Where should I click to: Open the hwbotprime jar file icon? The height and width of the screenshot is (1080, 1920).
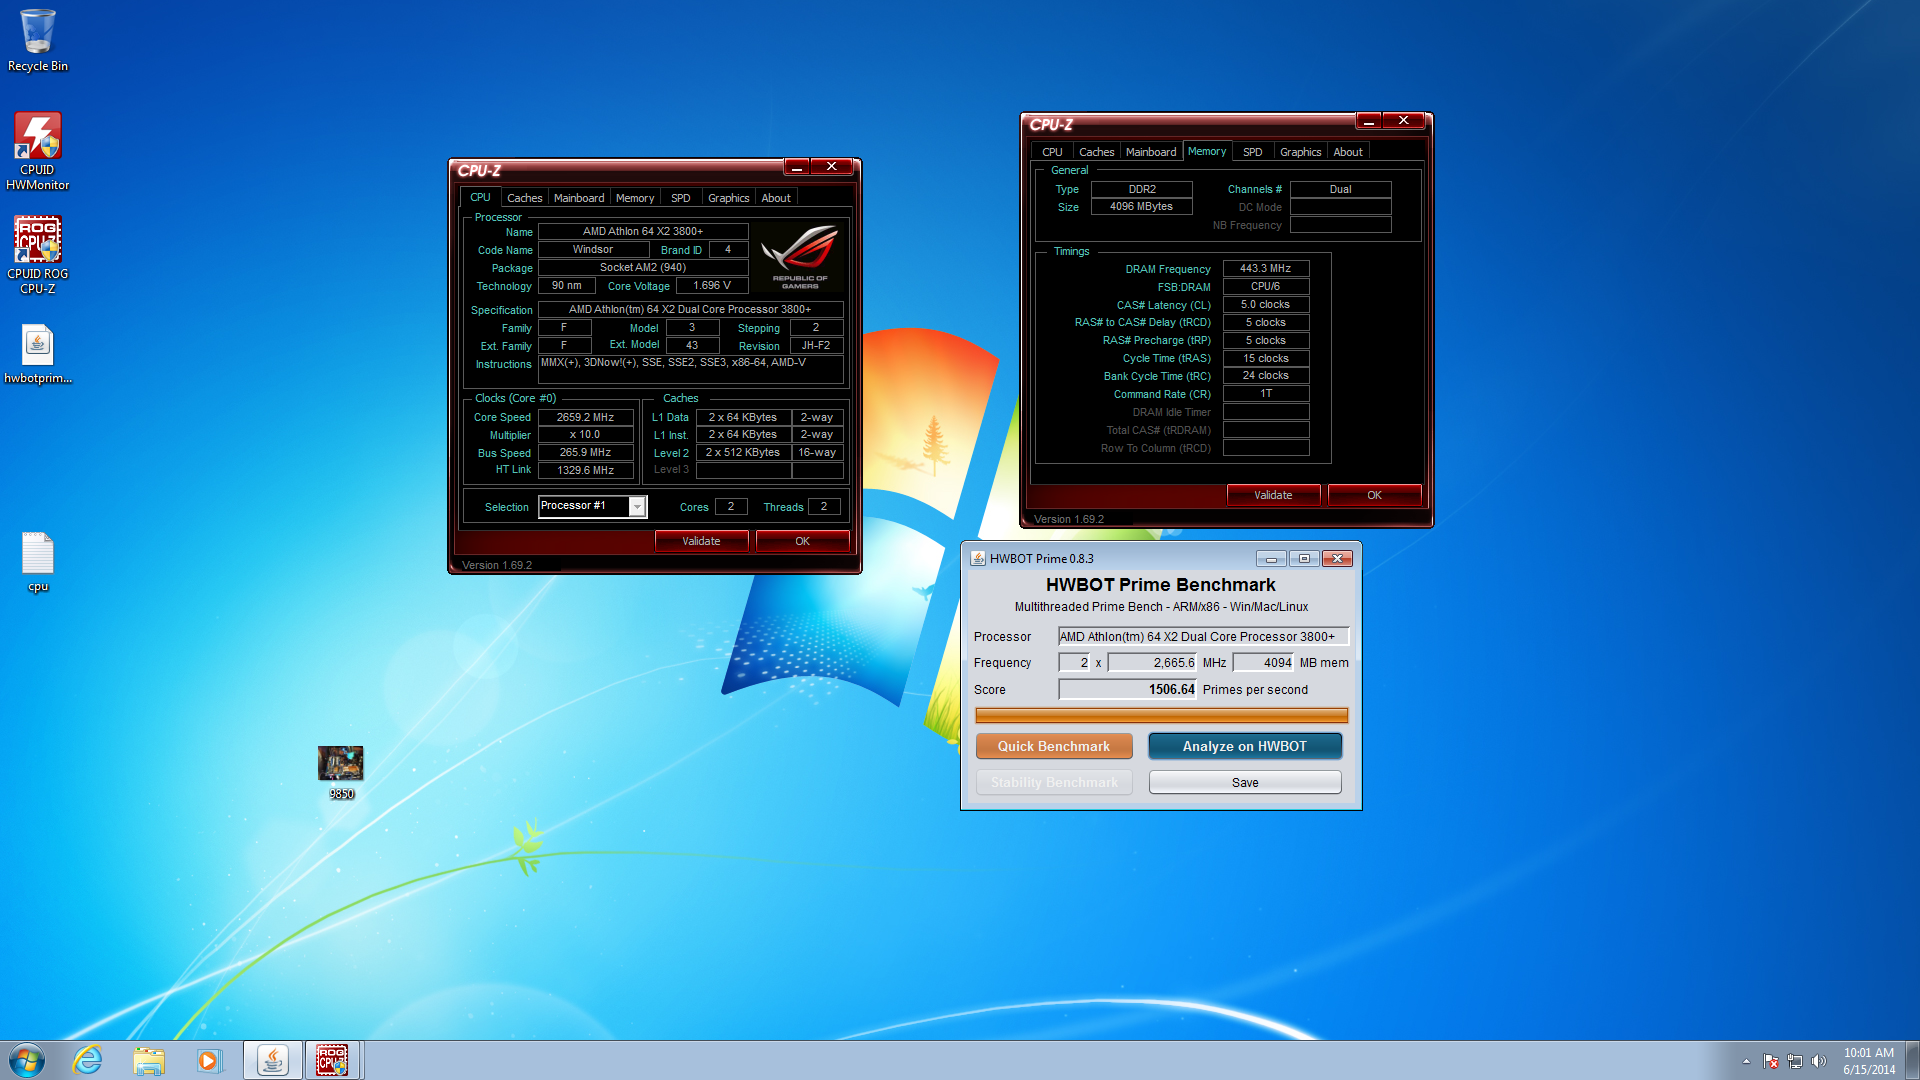38,354
